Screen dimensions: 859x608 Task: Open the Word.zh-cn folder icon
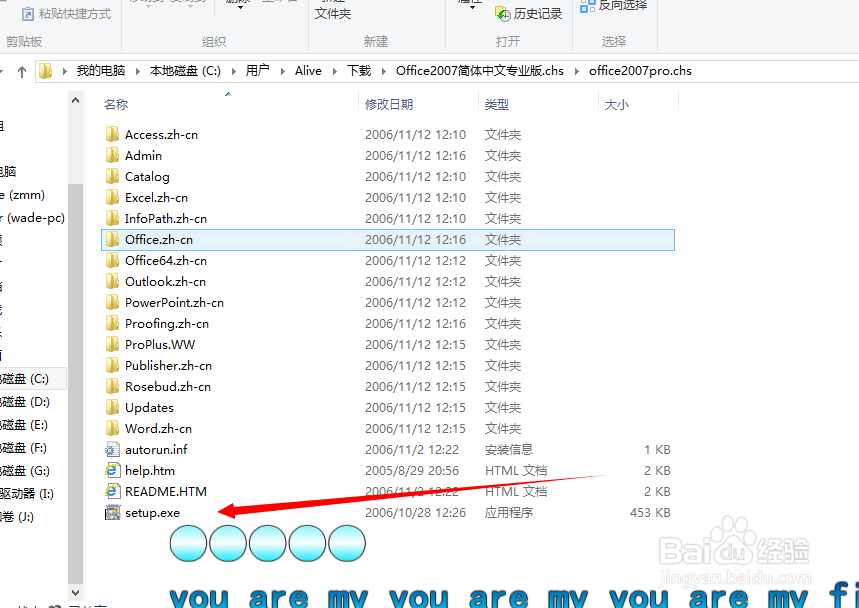point(114,428)
